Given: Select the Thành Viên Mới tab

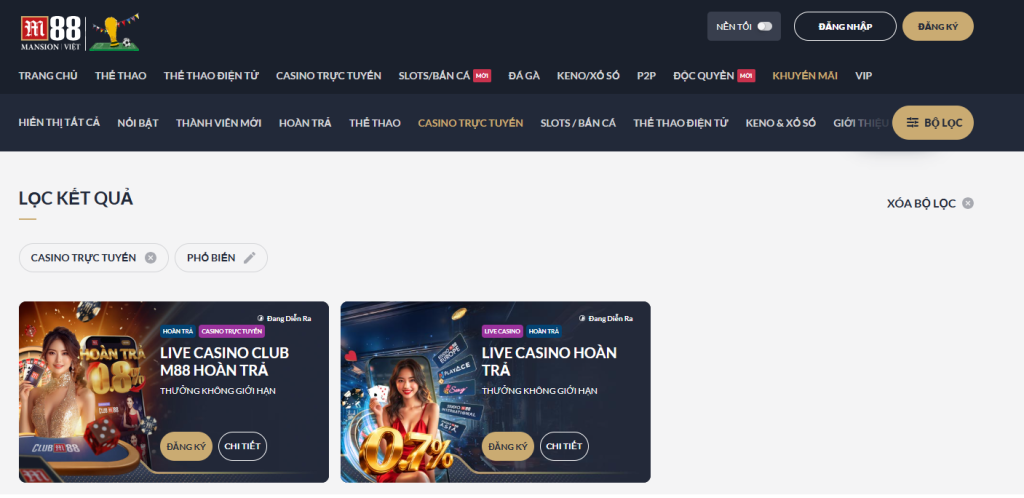Looking at the screenshot, I should 219,123.
